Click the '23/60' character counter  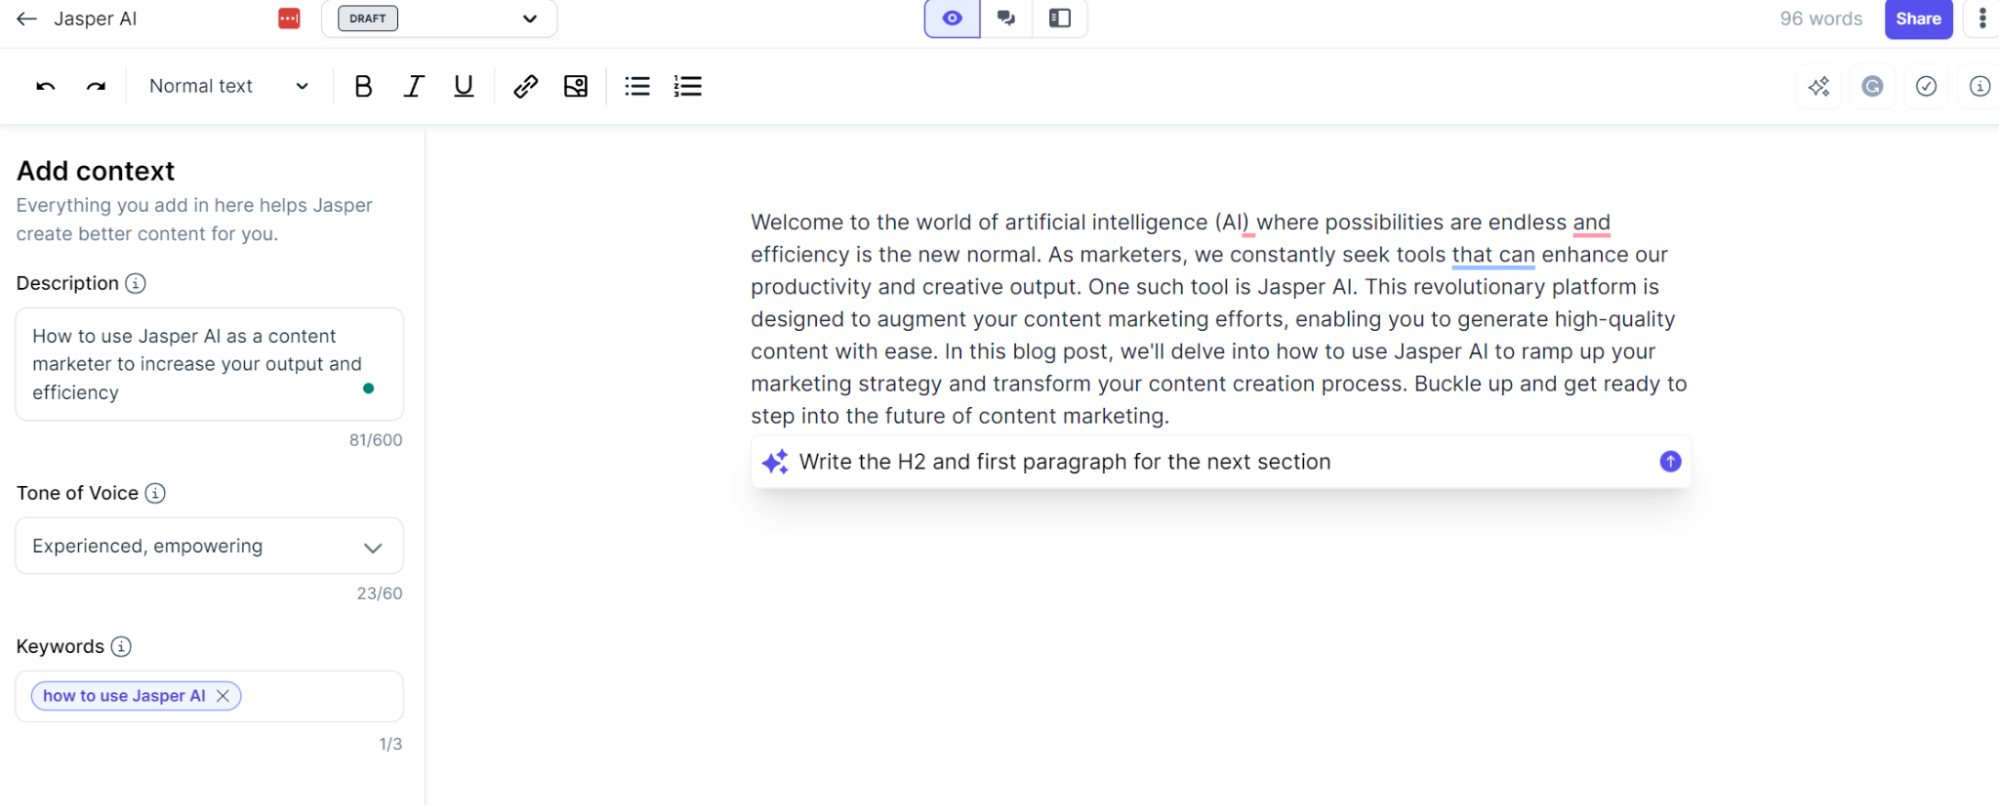click(380, 594)
